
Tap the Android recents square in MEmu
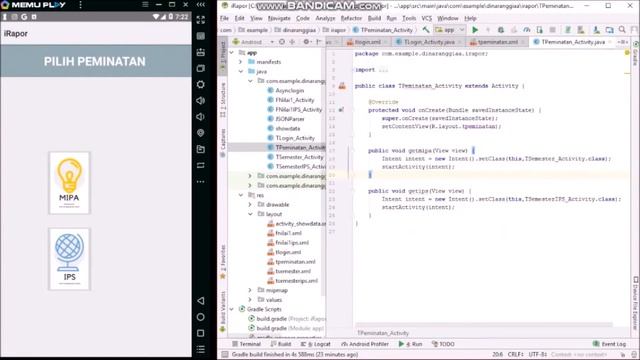click(x=200, y=333)
